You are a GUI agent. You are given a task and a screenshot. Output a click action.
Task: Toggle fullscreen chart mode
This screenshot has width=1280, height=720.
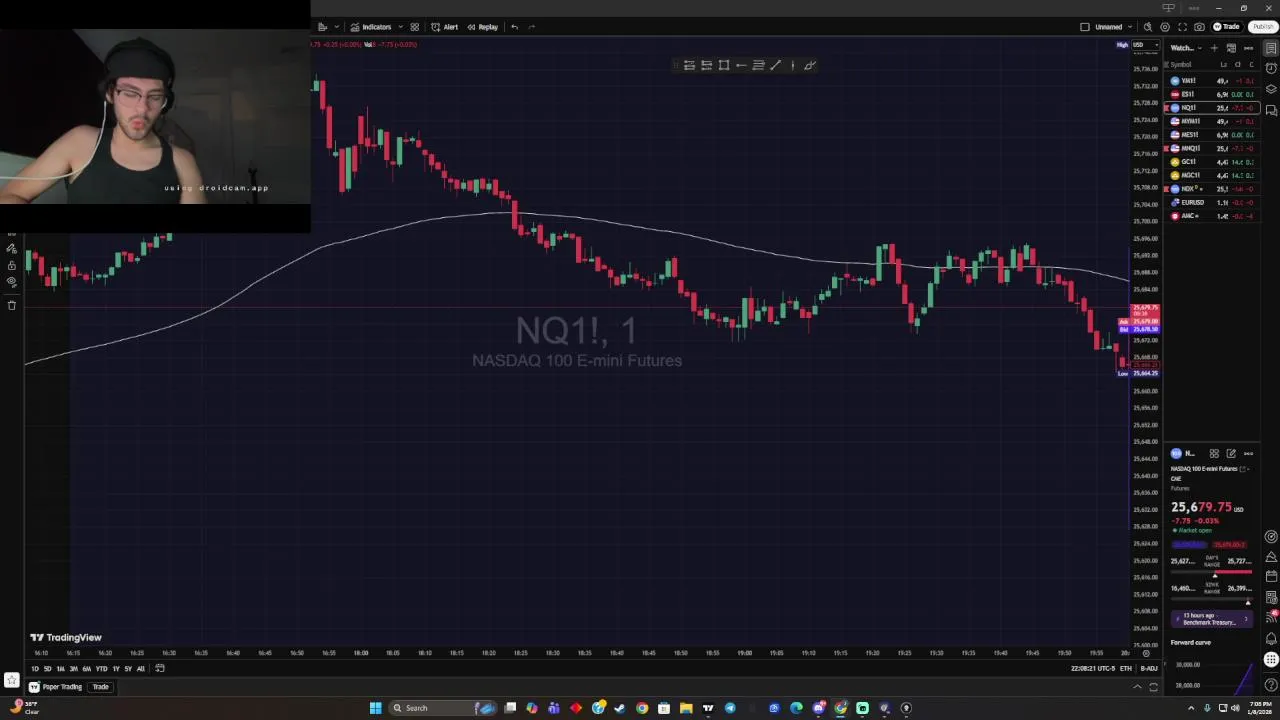tap(1182, 27)
